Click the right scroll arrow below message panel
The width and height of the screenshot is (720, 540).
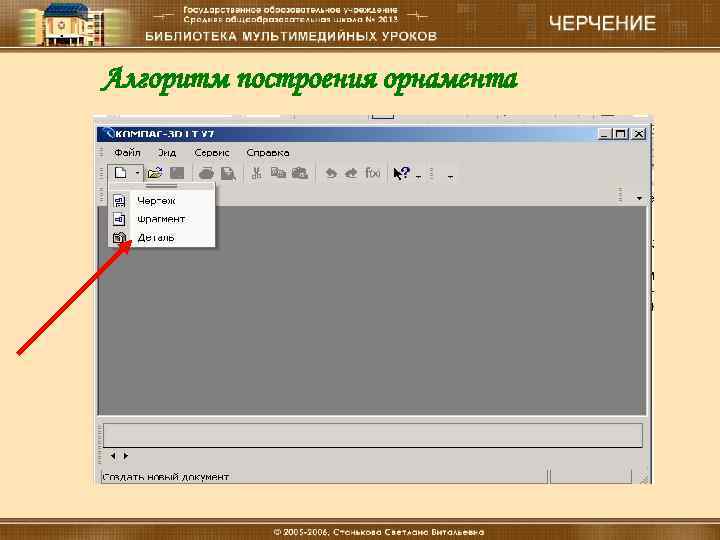click(125, 456)
